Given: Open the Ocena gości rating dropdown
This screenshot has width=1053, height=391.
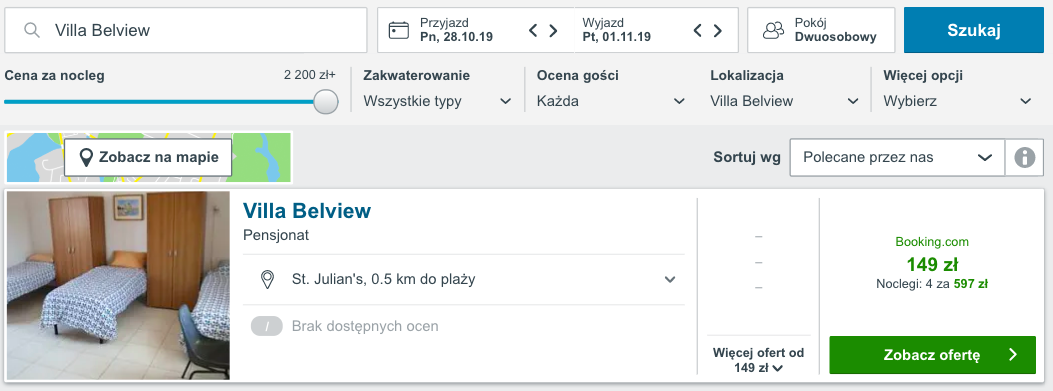Looking at the screenshot, I should 611,101.
